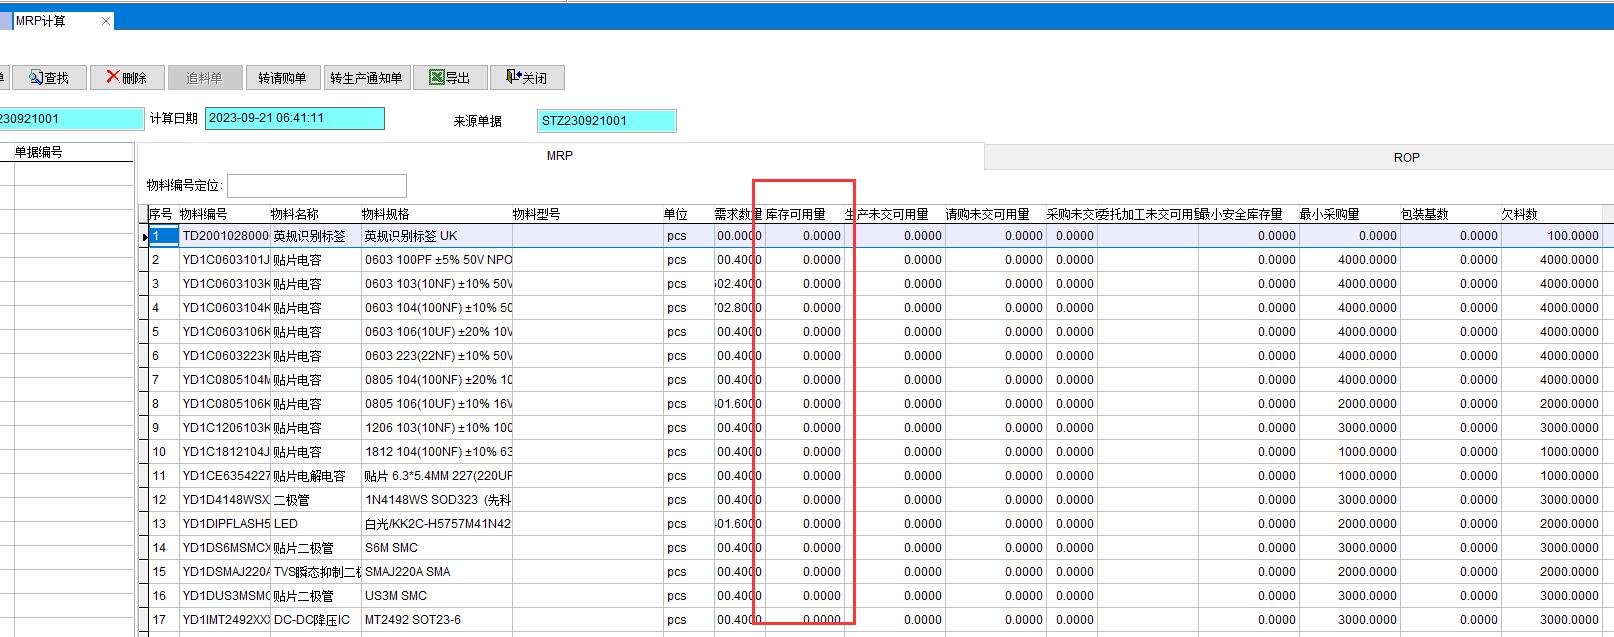The width and height of the screenshot is (1614, 637).
Task: Export data using the 导出 Excel button
Action: coord(450,78)
